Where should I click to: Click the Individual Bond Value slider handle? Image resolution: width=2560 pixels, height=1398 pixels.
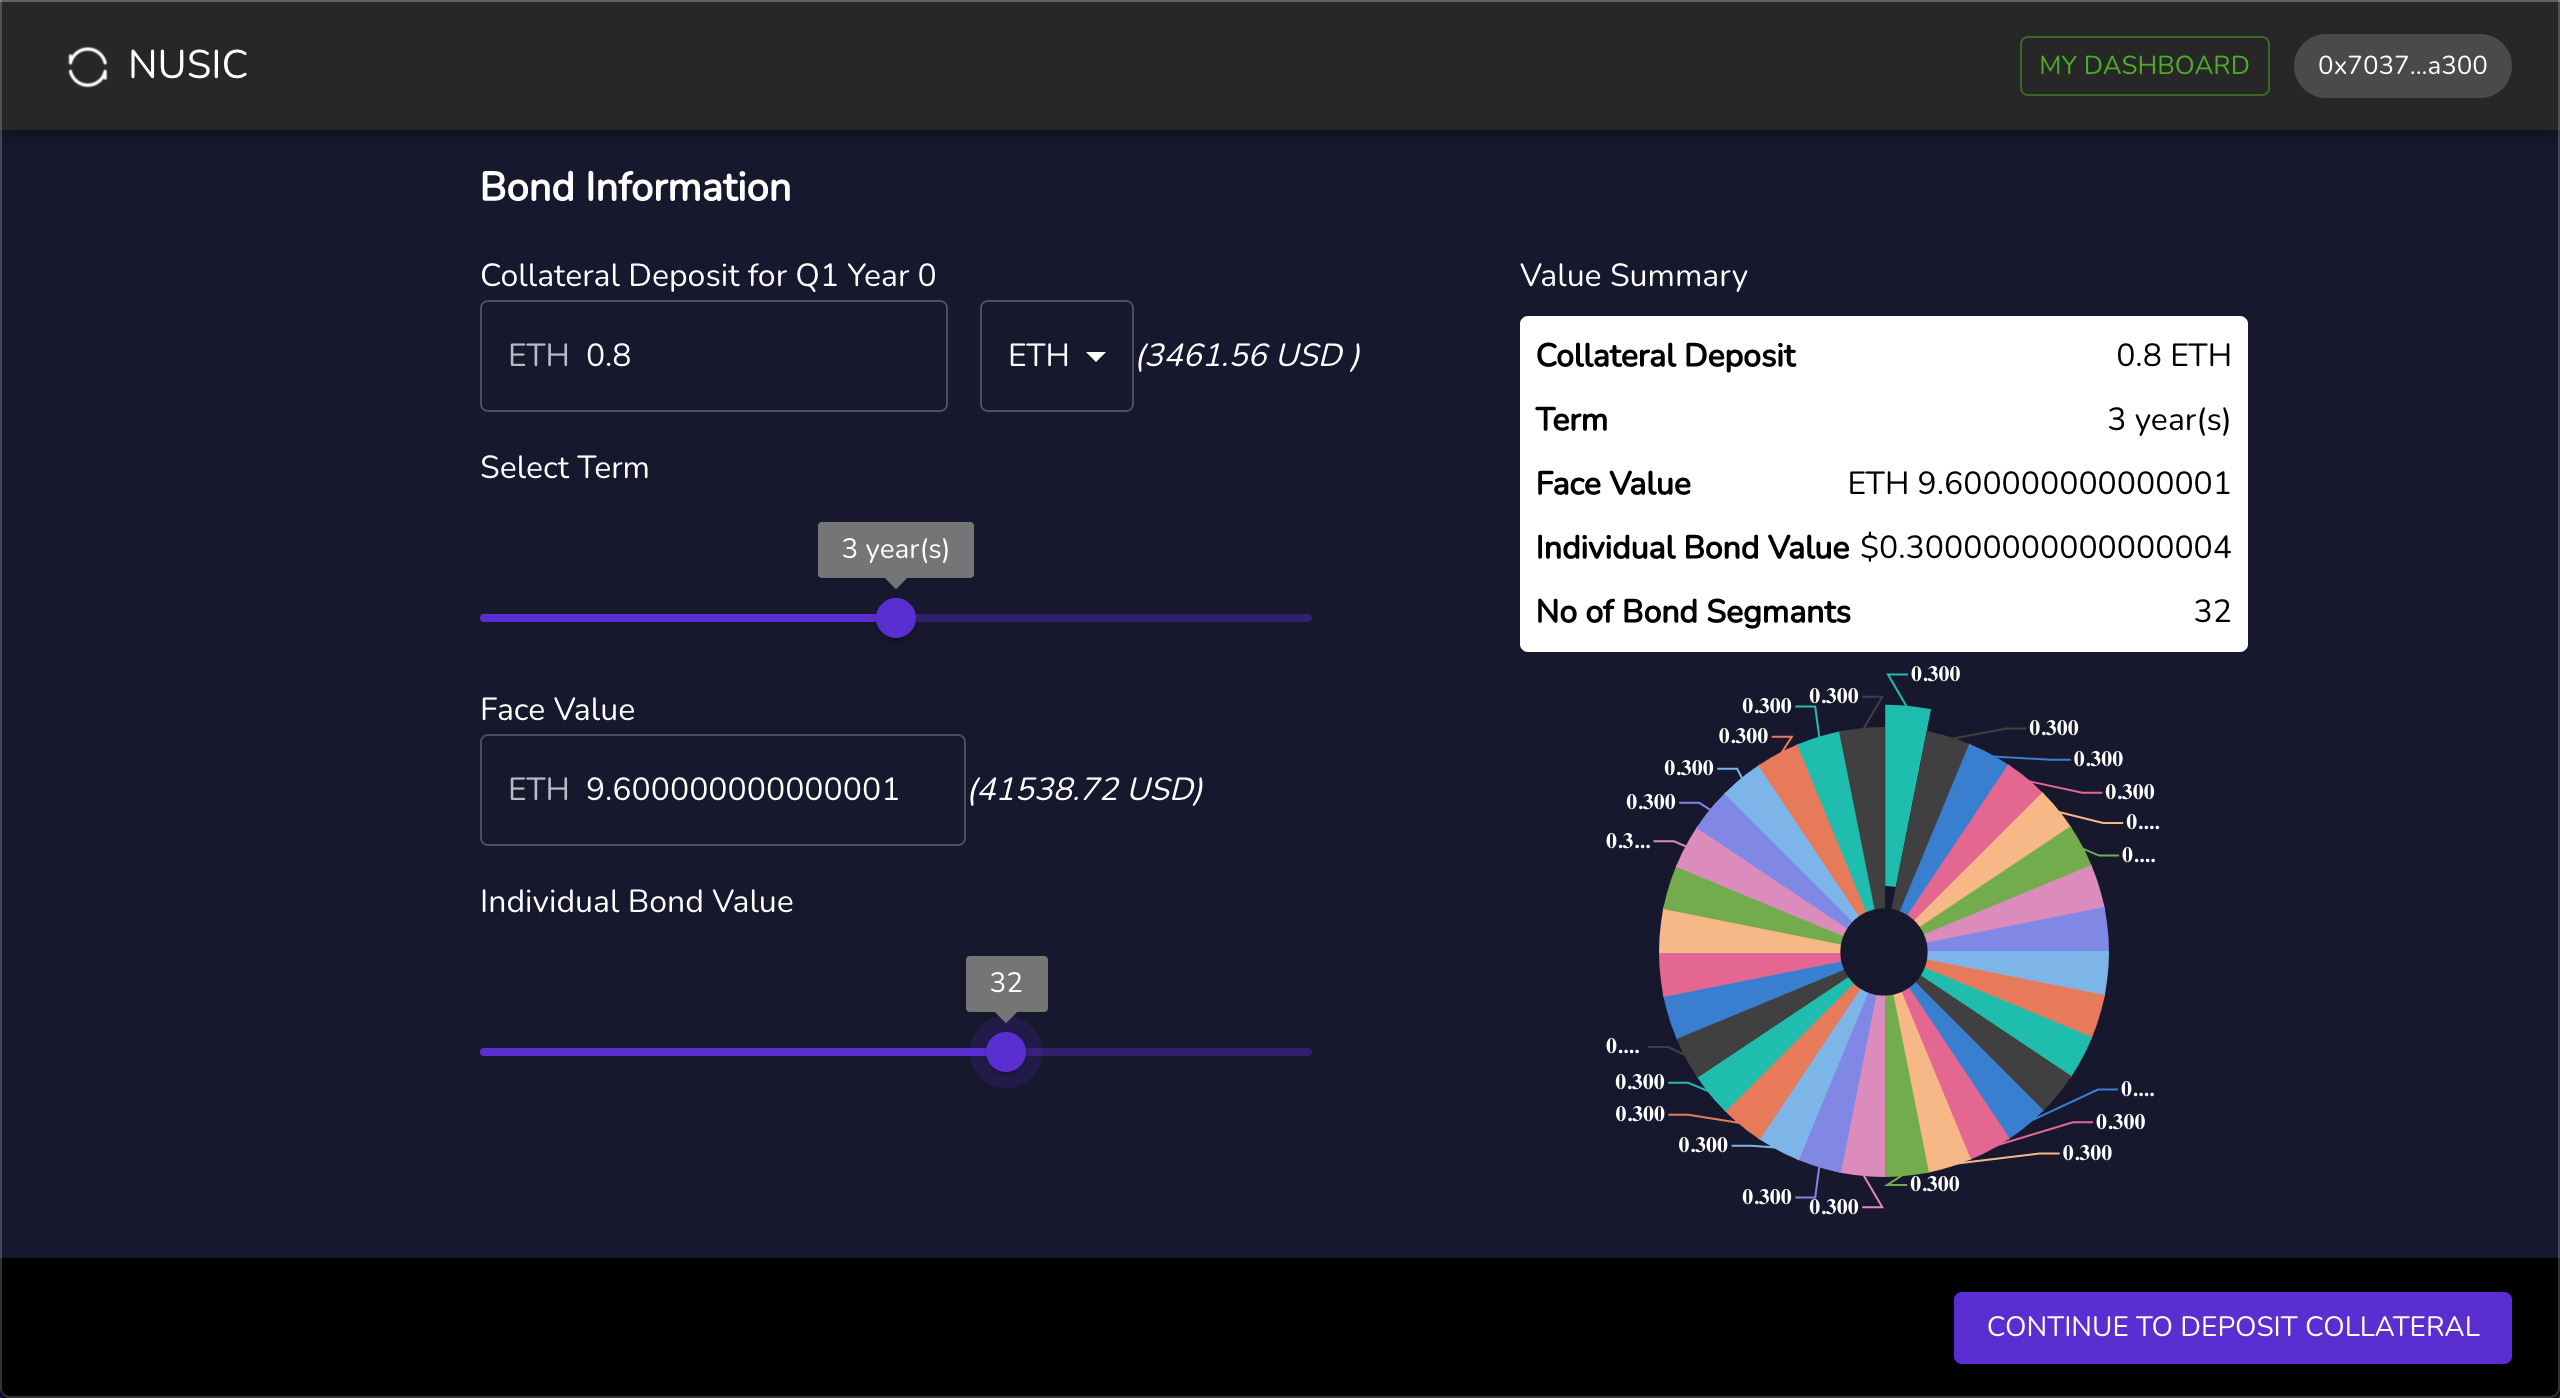1005,1052
